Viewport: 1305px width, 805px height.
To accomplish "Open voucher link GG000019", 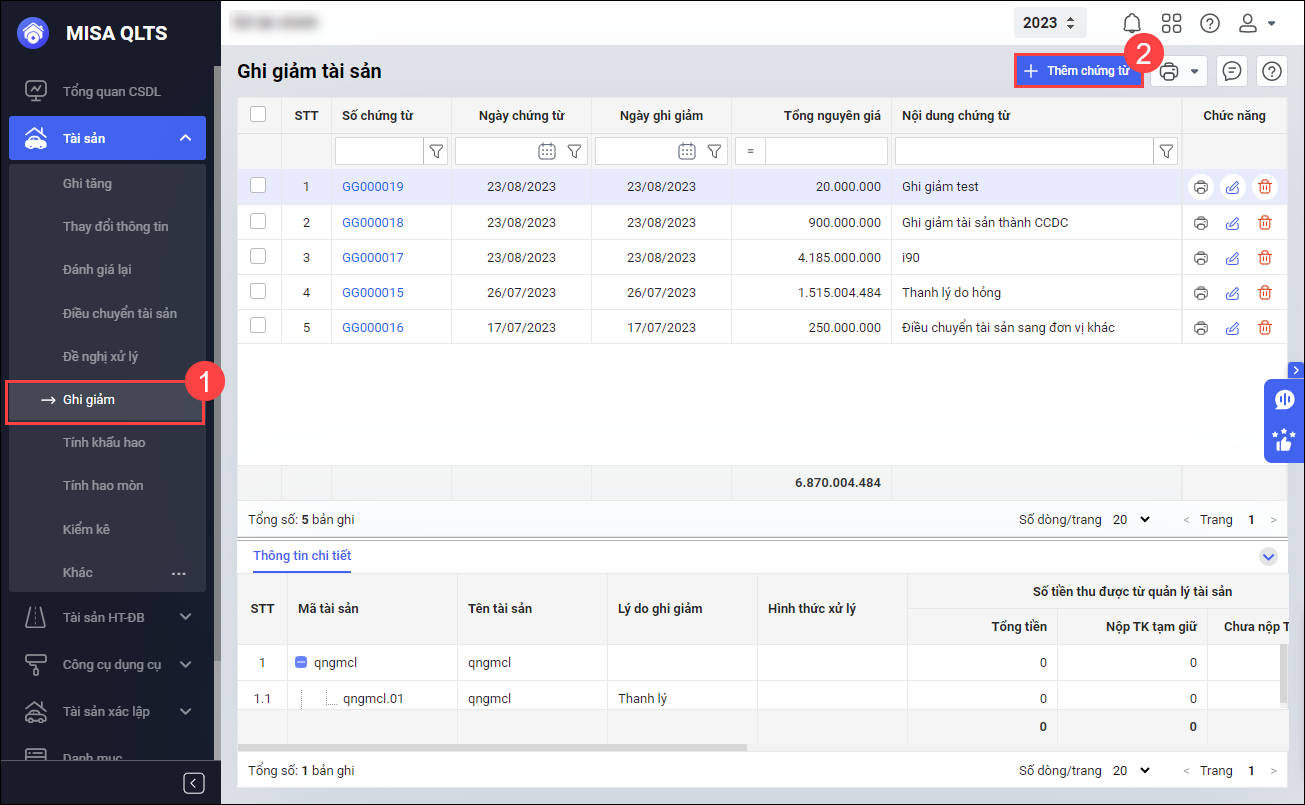I will 373,187.
